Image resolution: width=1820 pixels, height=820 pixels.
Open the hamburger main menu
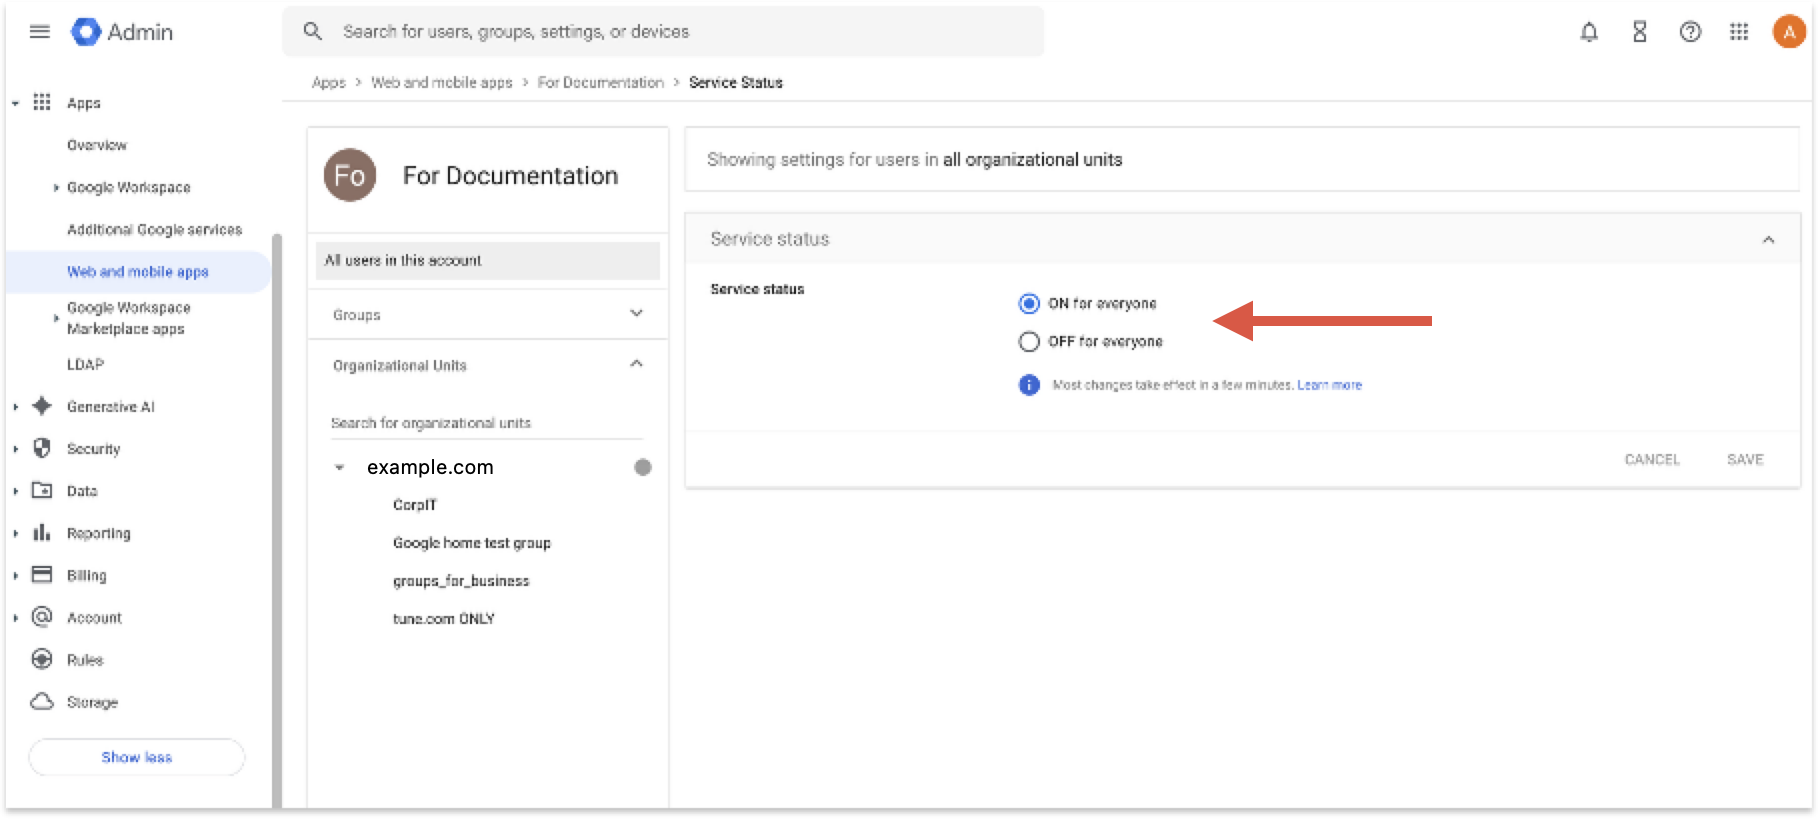[x=40, y=32]
